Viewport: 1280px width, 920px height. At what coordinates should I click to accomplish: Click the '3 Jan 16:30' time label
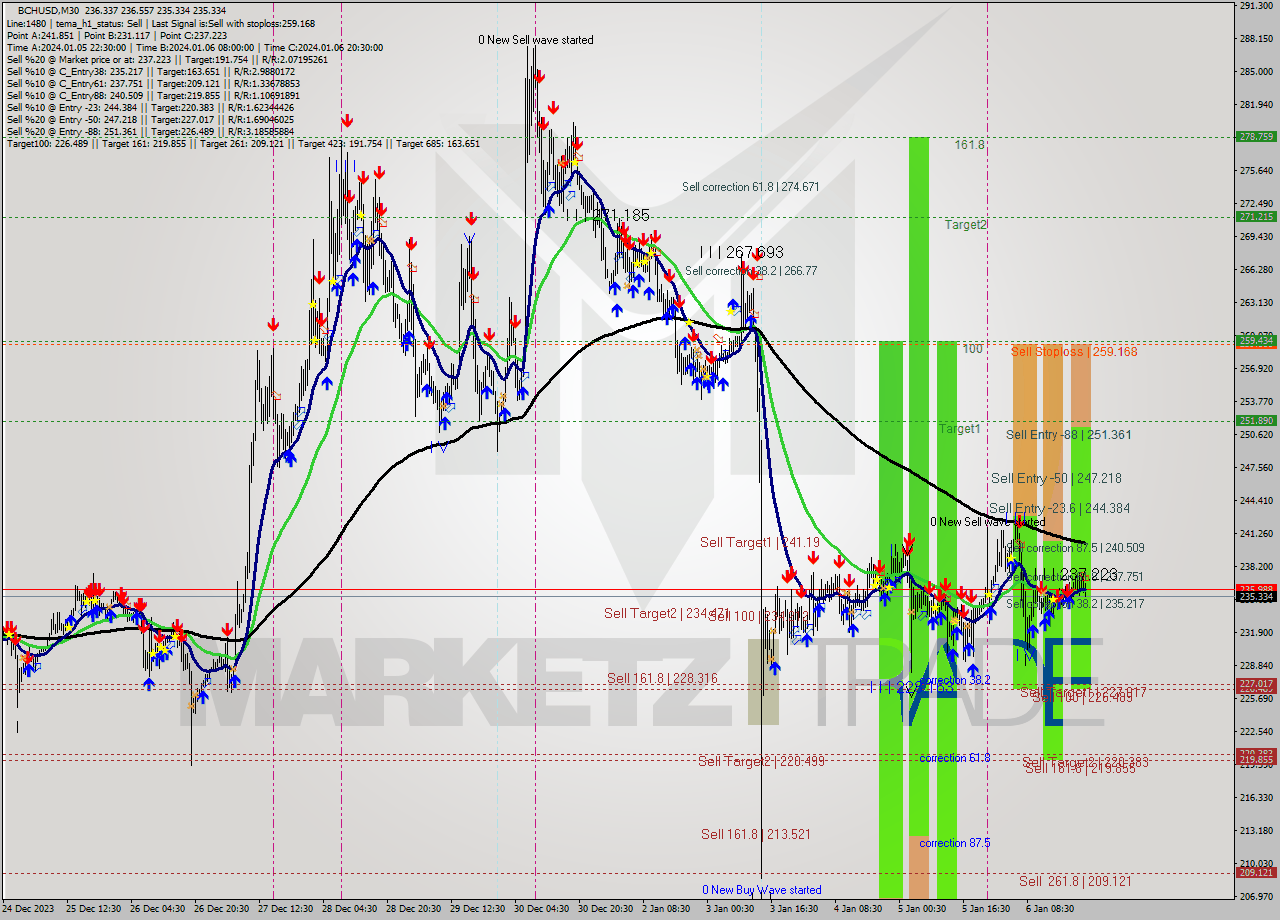[x=795, y=909]
